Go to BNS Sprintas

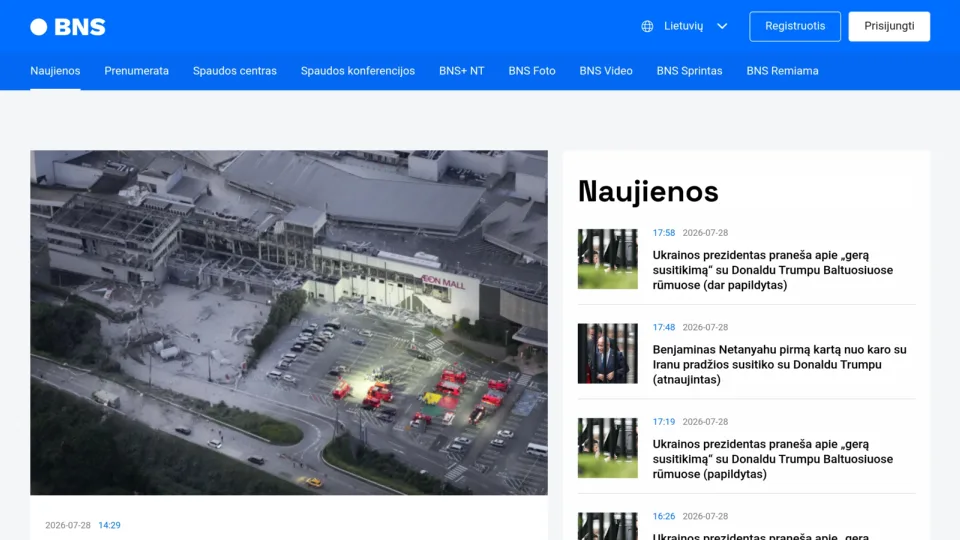(689, 71)
